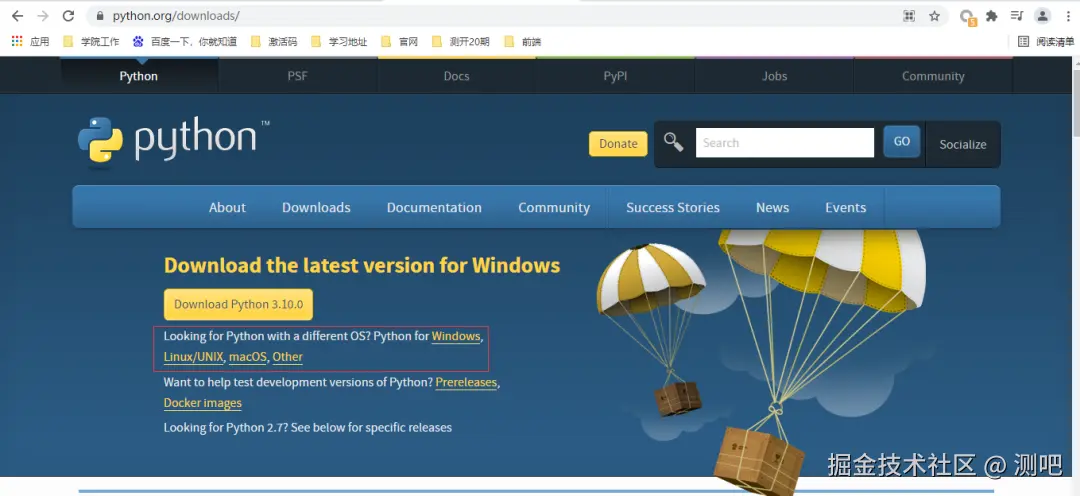This screenshot has width=1080, height=496.
Task: Follow the Prereleases link
Action: point(466,382)
